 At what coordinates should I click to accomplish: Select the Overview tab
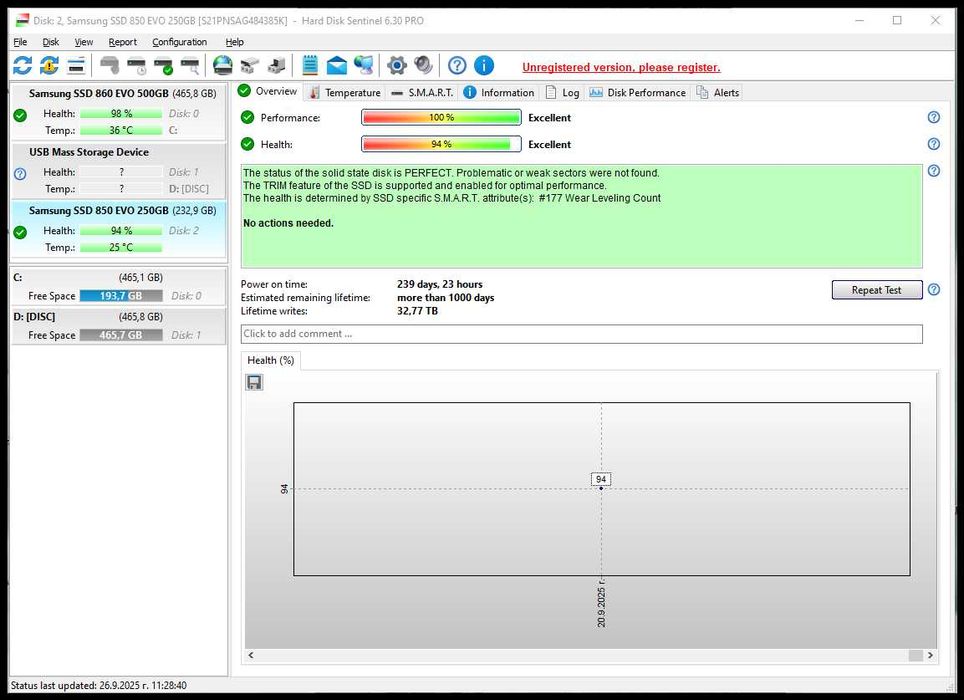click(268, 91)
